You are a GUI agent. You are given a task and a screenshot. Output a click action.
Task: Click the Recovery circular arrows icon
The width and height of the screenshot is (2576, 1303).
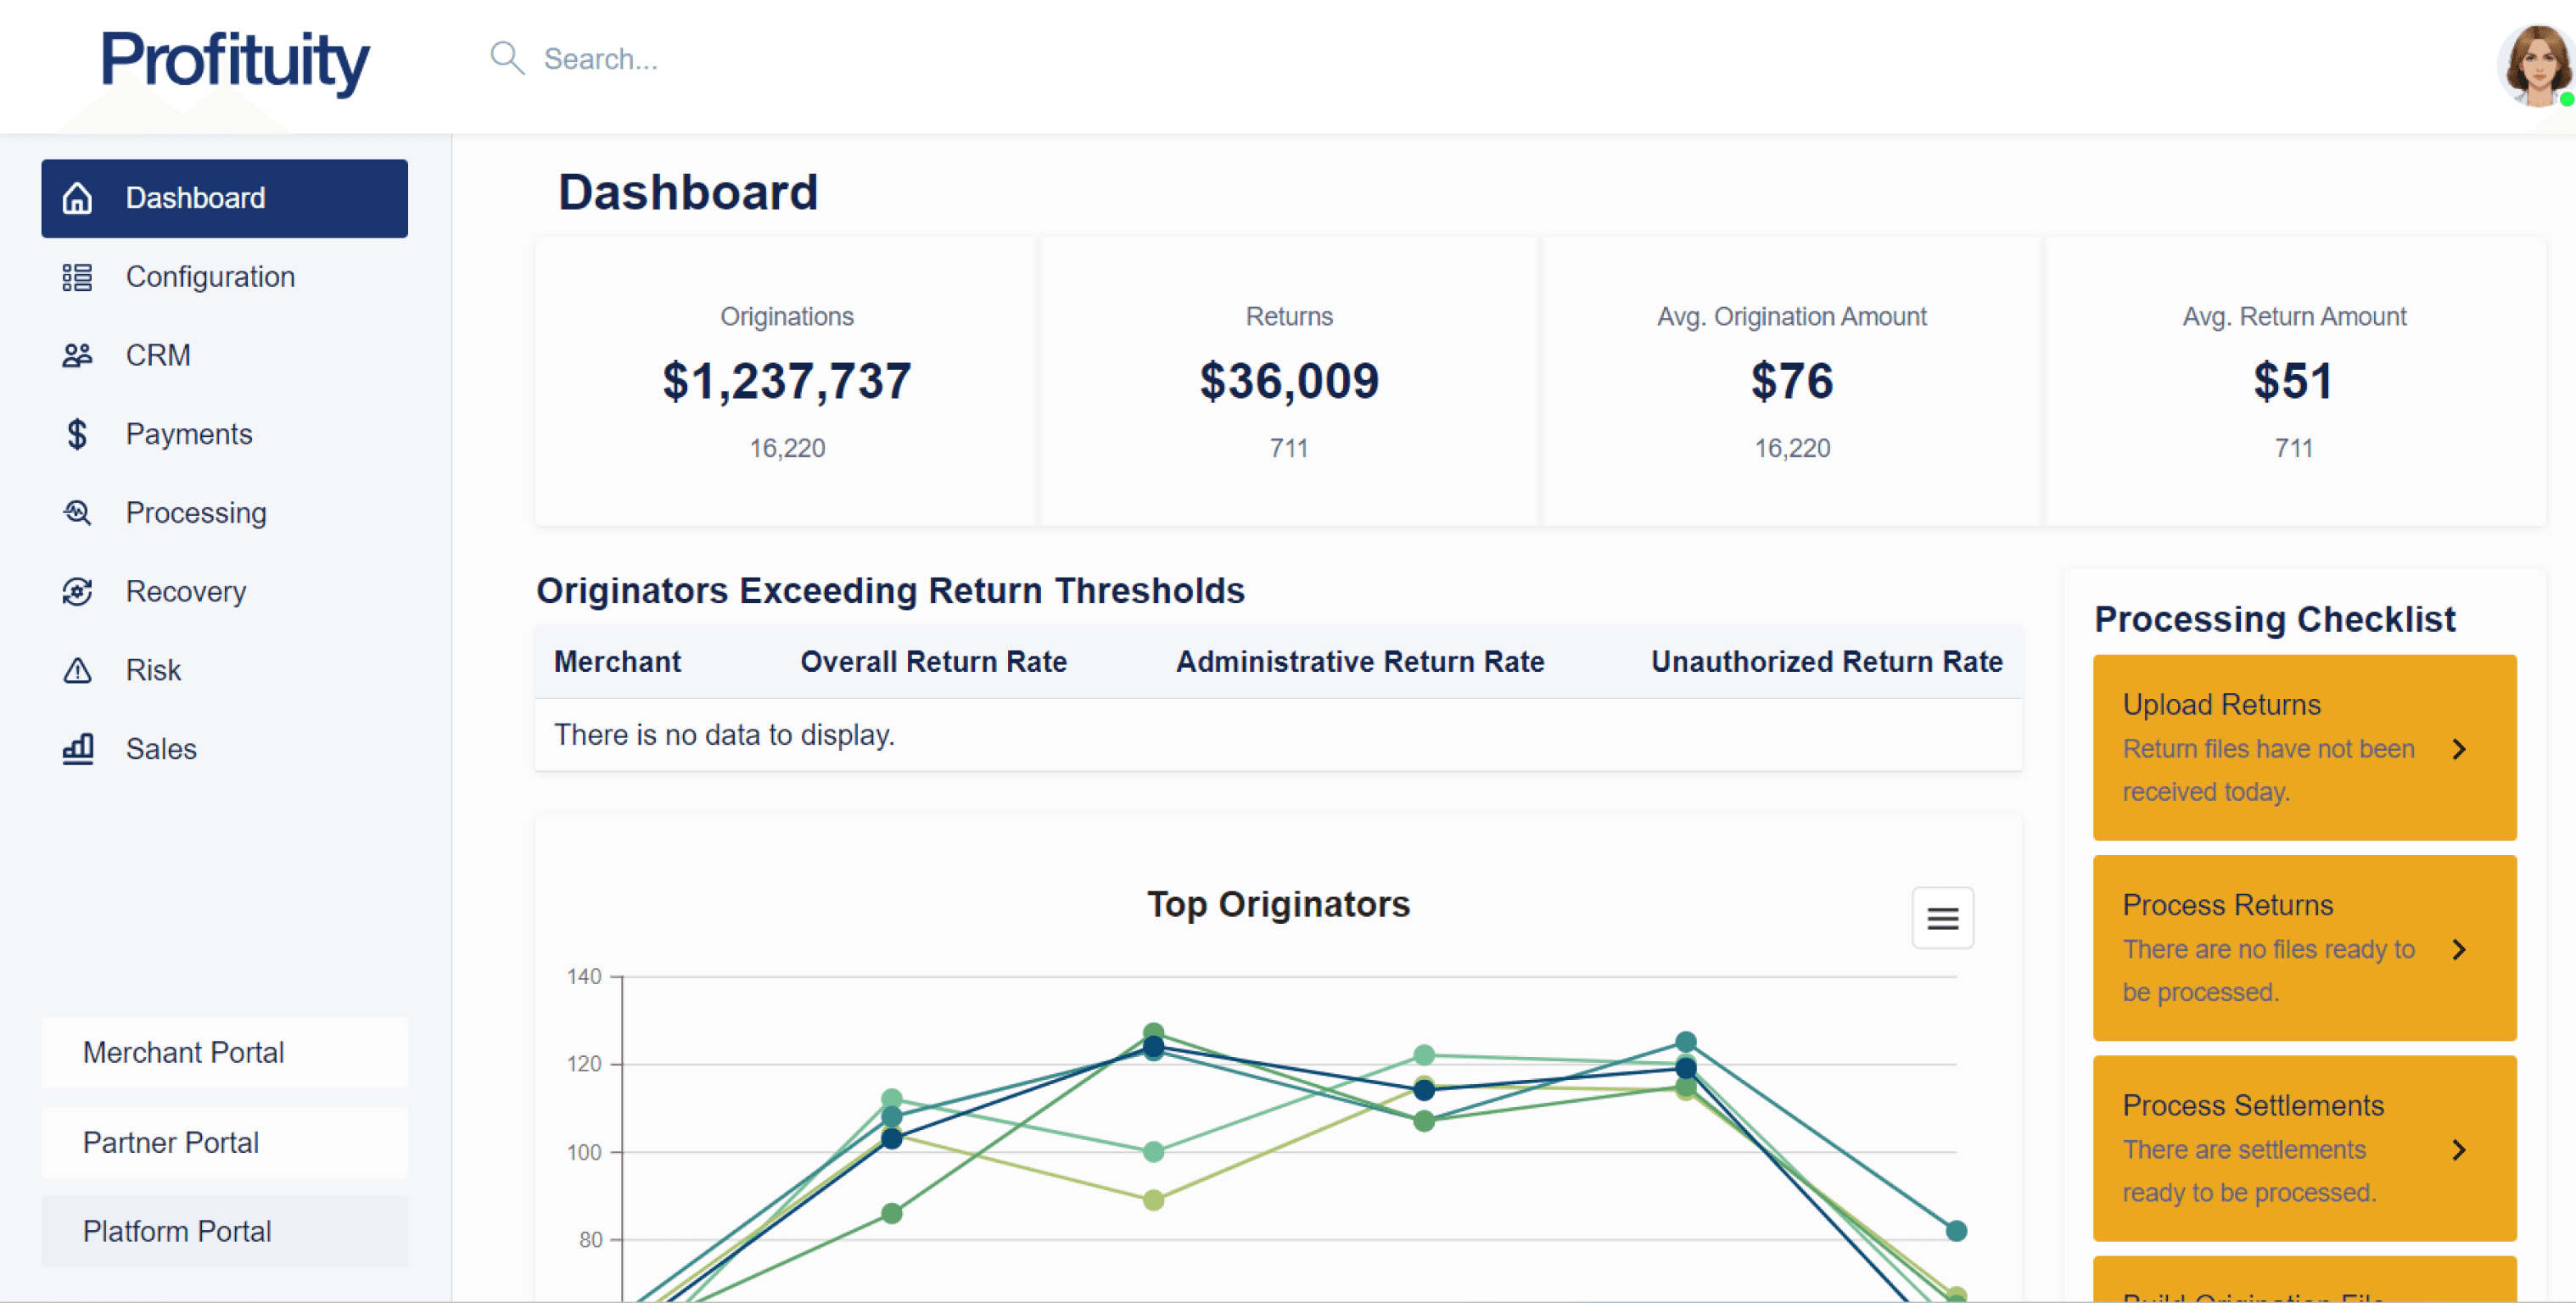tap(77, 592)
